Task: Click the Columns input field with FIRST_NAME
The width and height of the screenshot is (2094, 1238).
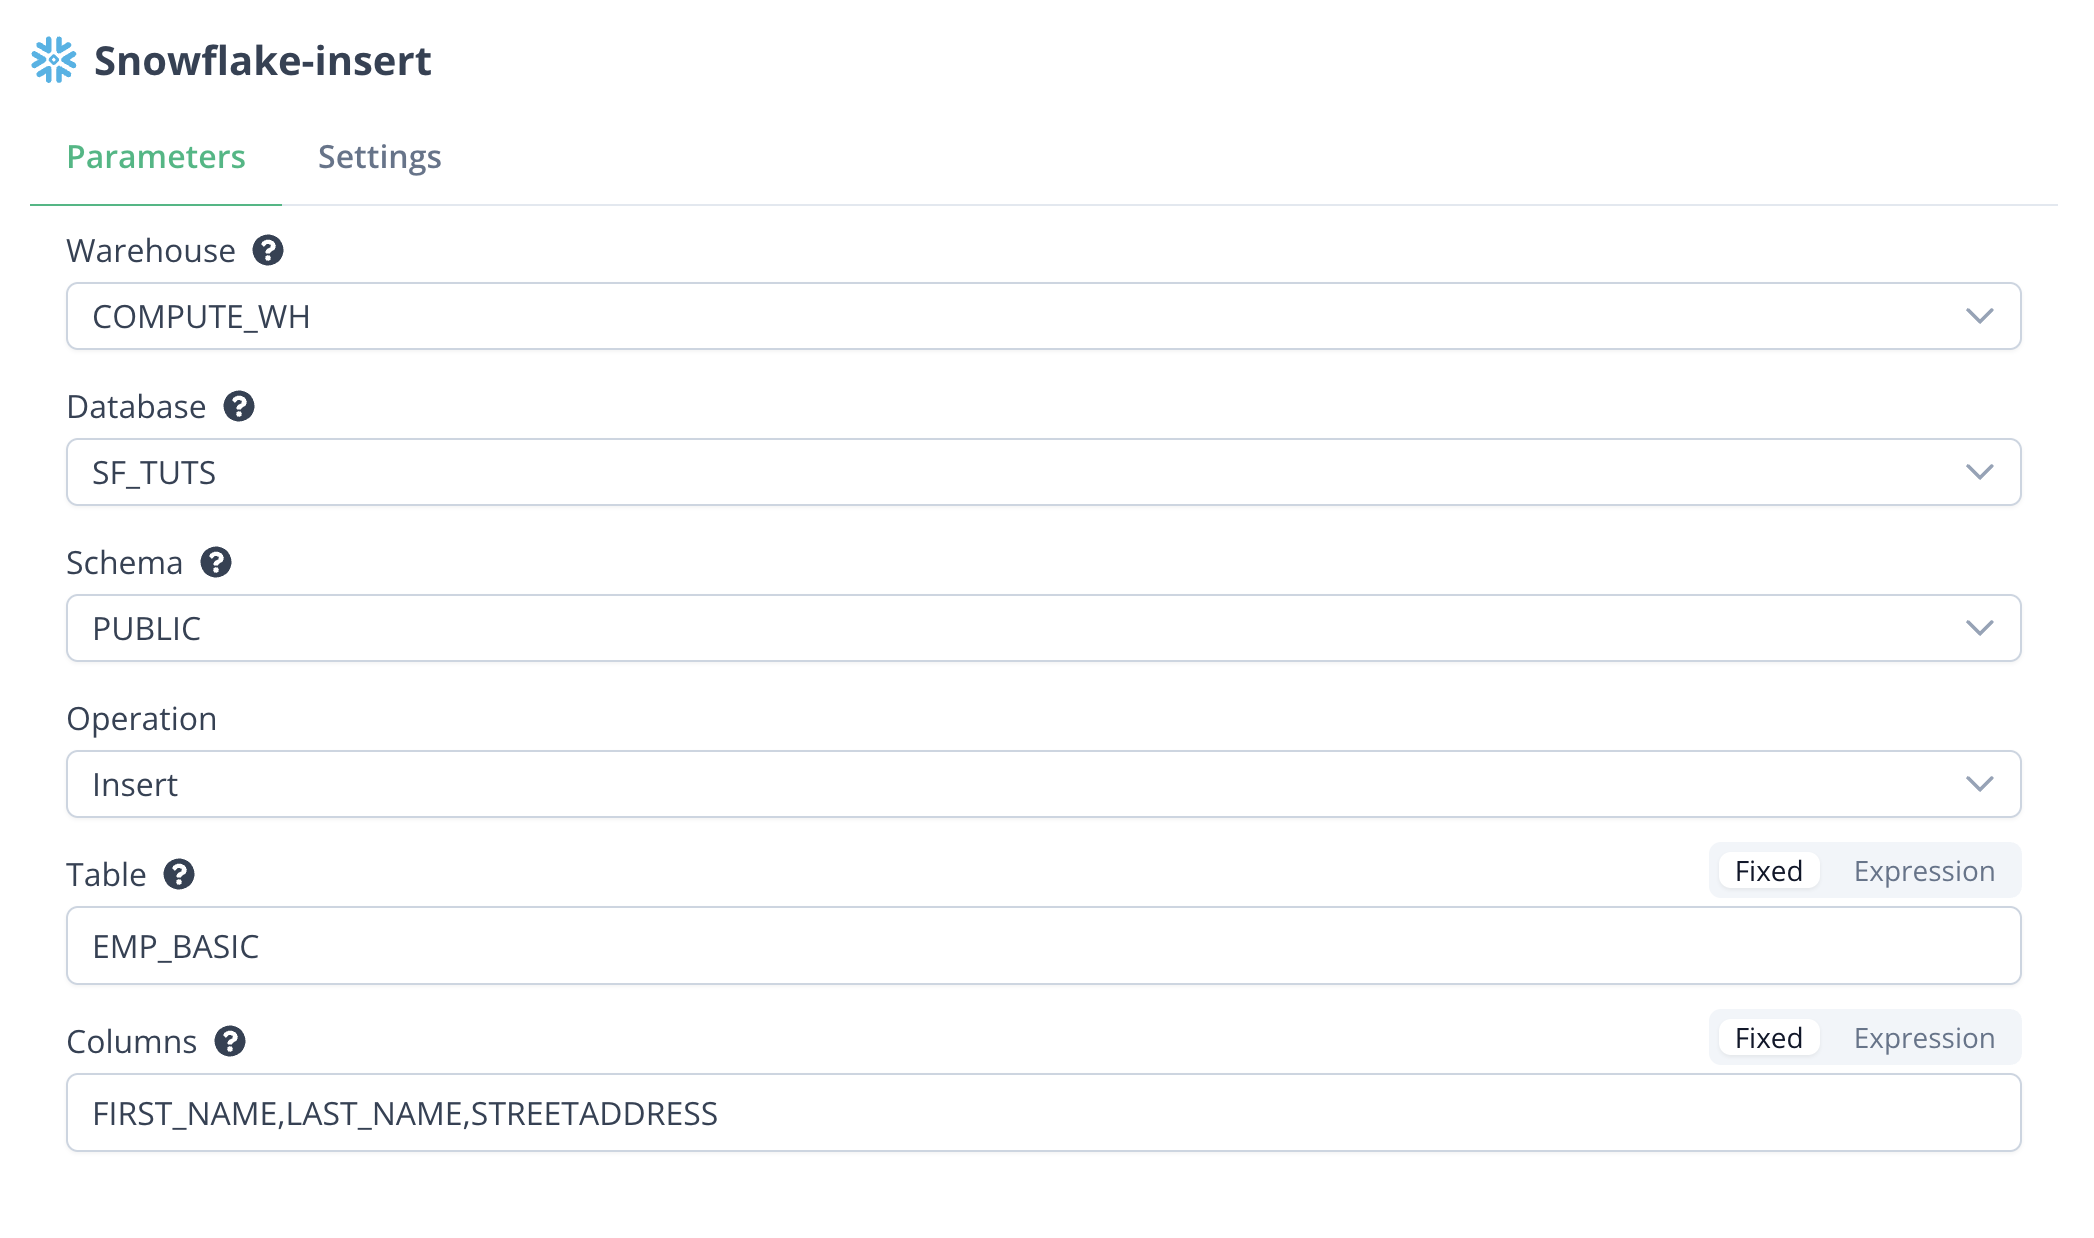Action: (1043, 1113)
